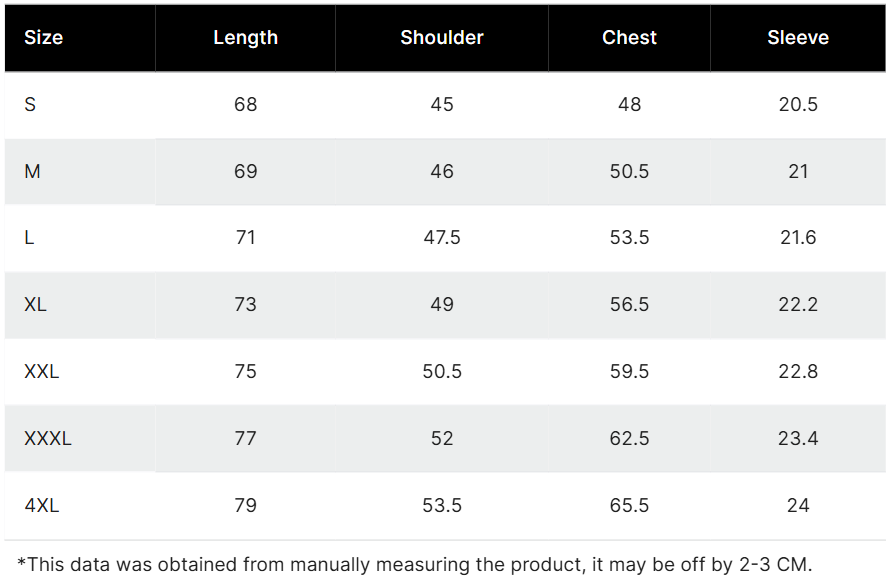The image size is (895, 585).
Task: Select the Sleeve column header
Action: (x=798, y=38)
